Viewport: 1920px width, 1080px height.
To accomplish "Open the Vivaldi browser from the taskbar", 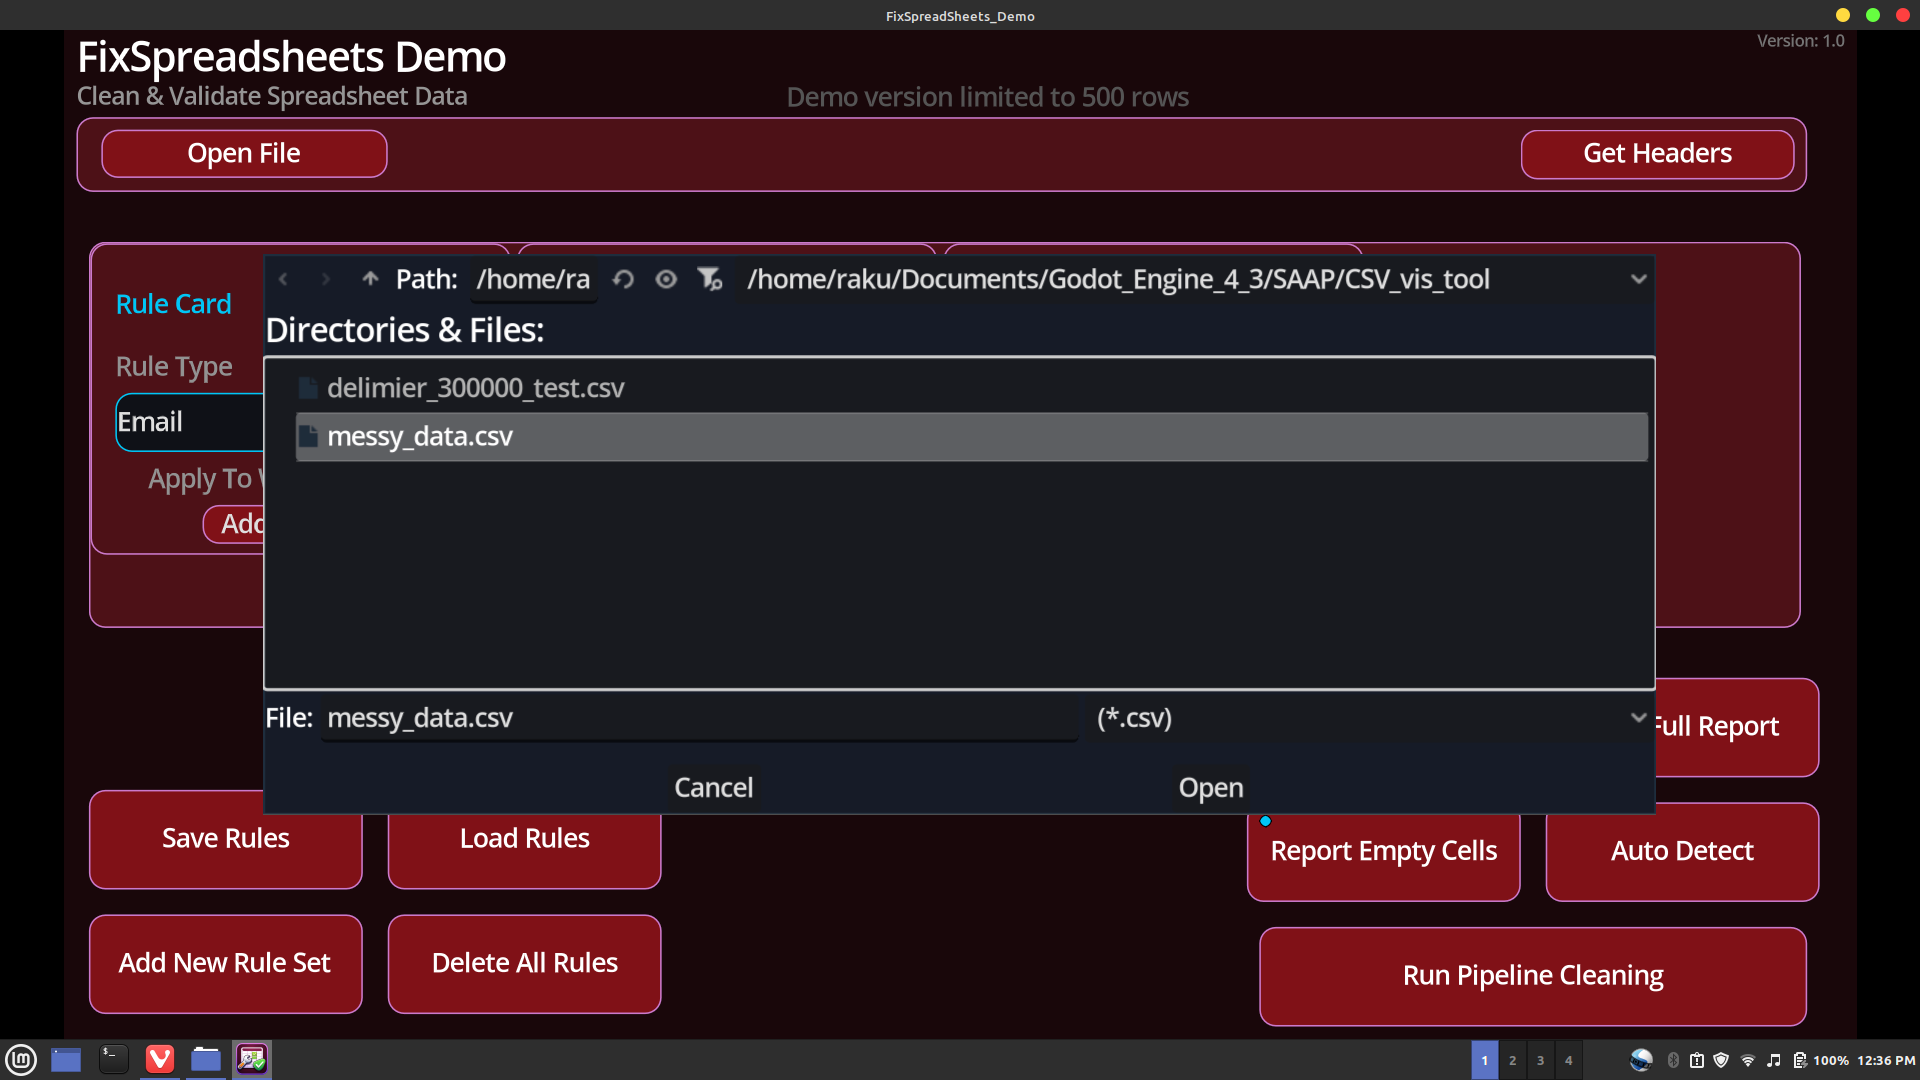I will click(x=160, y=1059).
